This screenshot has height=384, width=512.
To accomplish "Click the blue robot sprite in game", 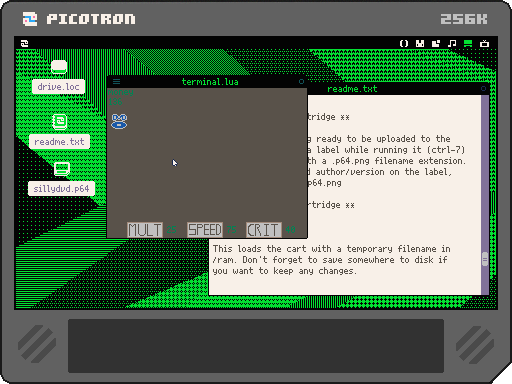I will pos(119,121).
